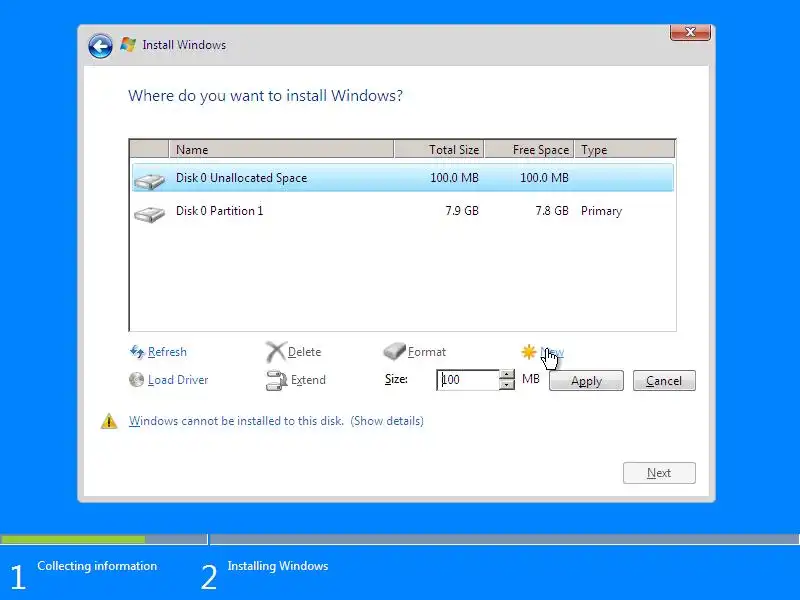The width and height of the screenshot is (800, 600).
Task: Click the setup progress bar
Action: tap(400, 539)
